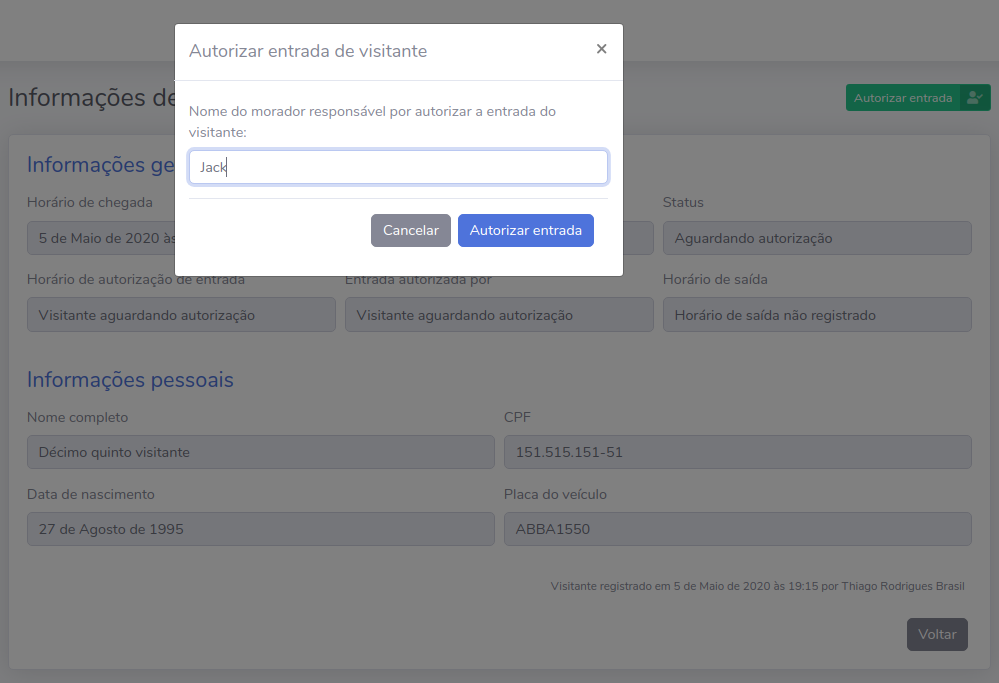Select the Status field Aguardando autorização

tap(817, 238)
